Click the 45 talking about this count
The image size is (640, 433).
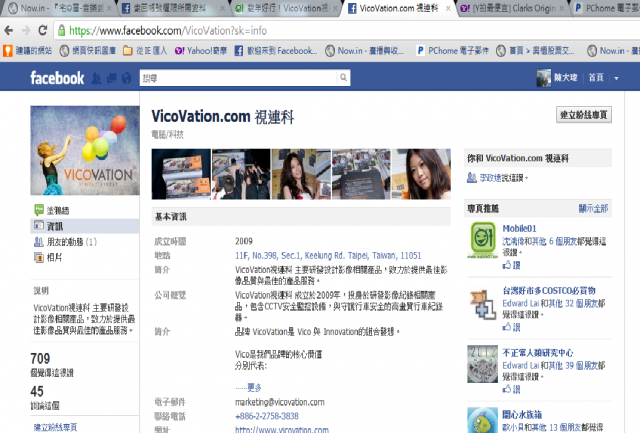coord(37,392)
